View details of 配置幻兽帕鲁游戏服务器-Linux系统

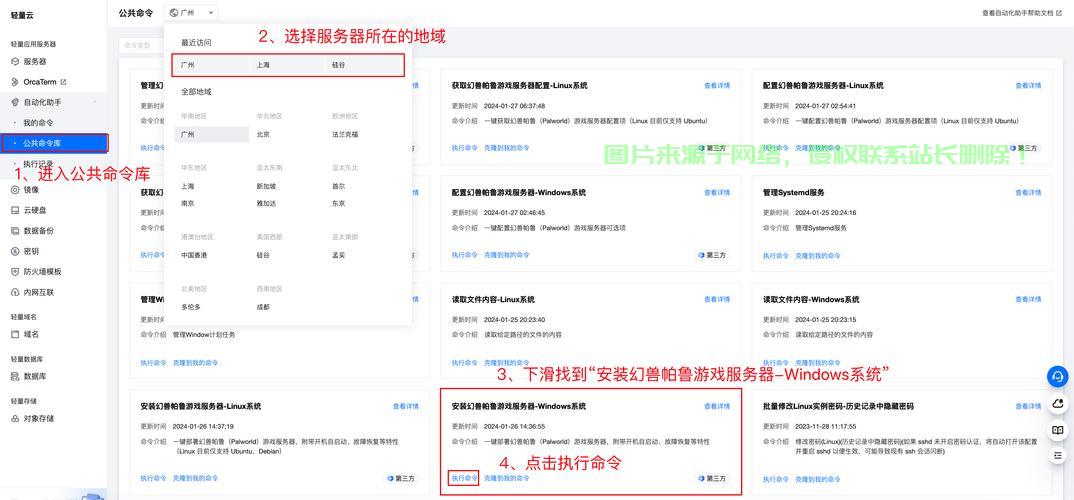pyautogui.click(x=1028, y=86)
